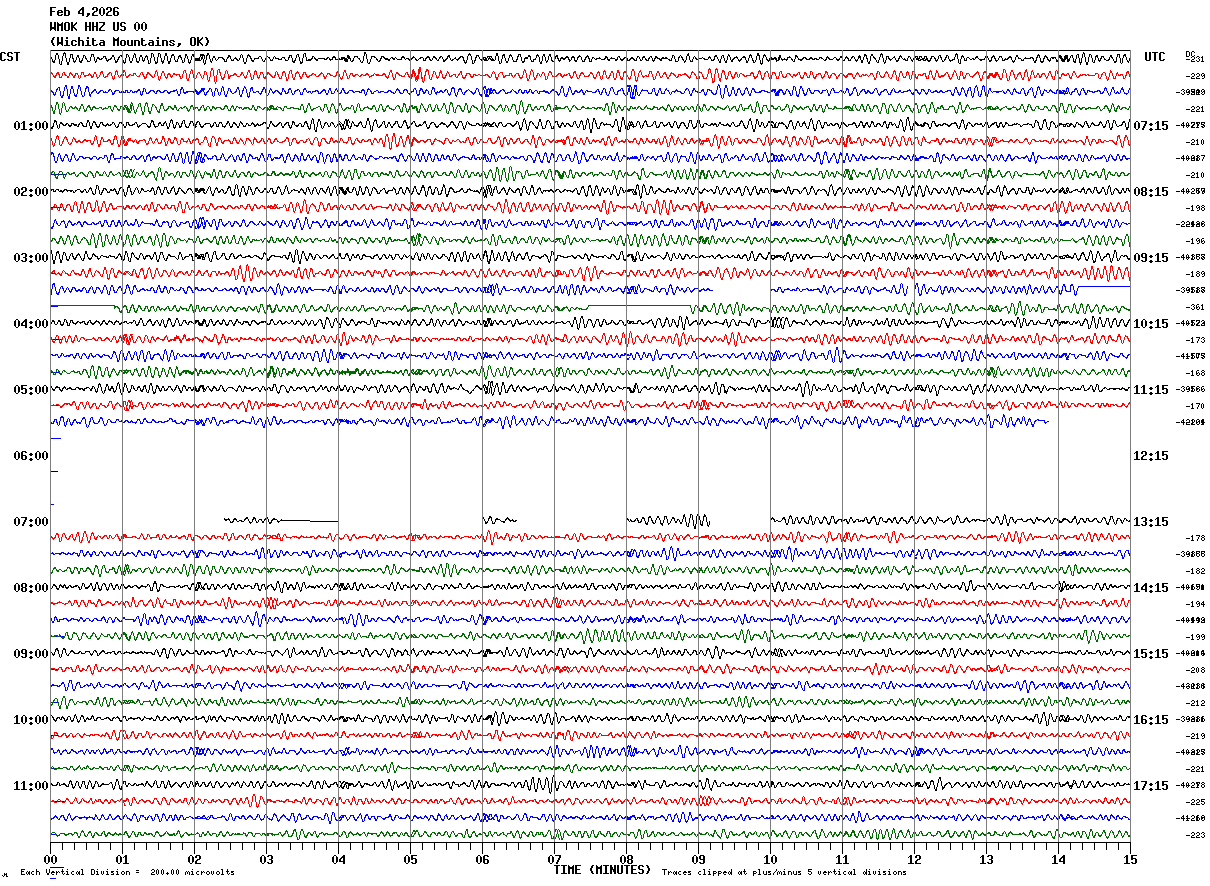Viewport: 1210px width, 886px height.
Task: Click the DC offset value -189
Action: [1195, 274]
